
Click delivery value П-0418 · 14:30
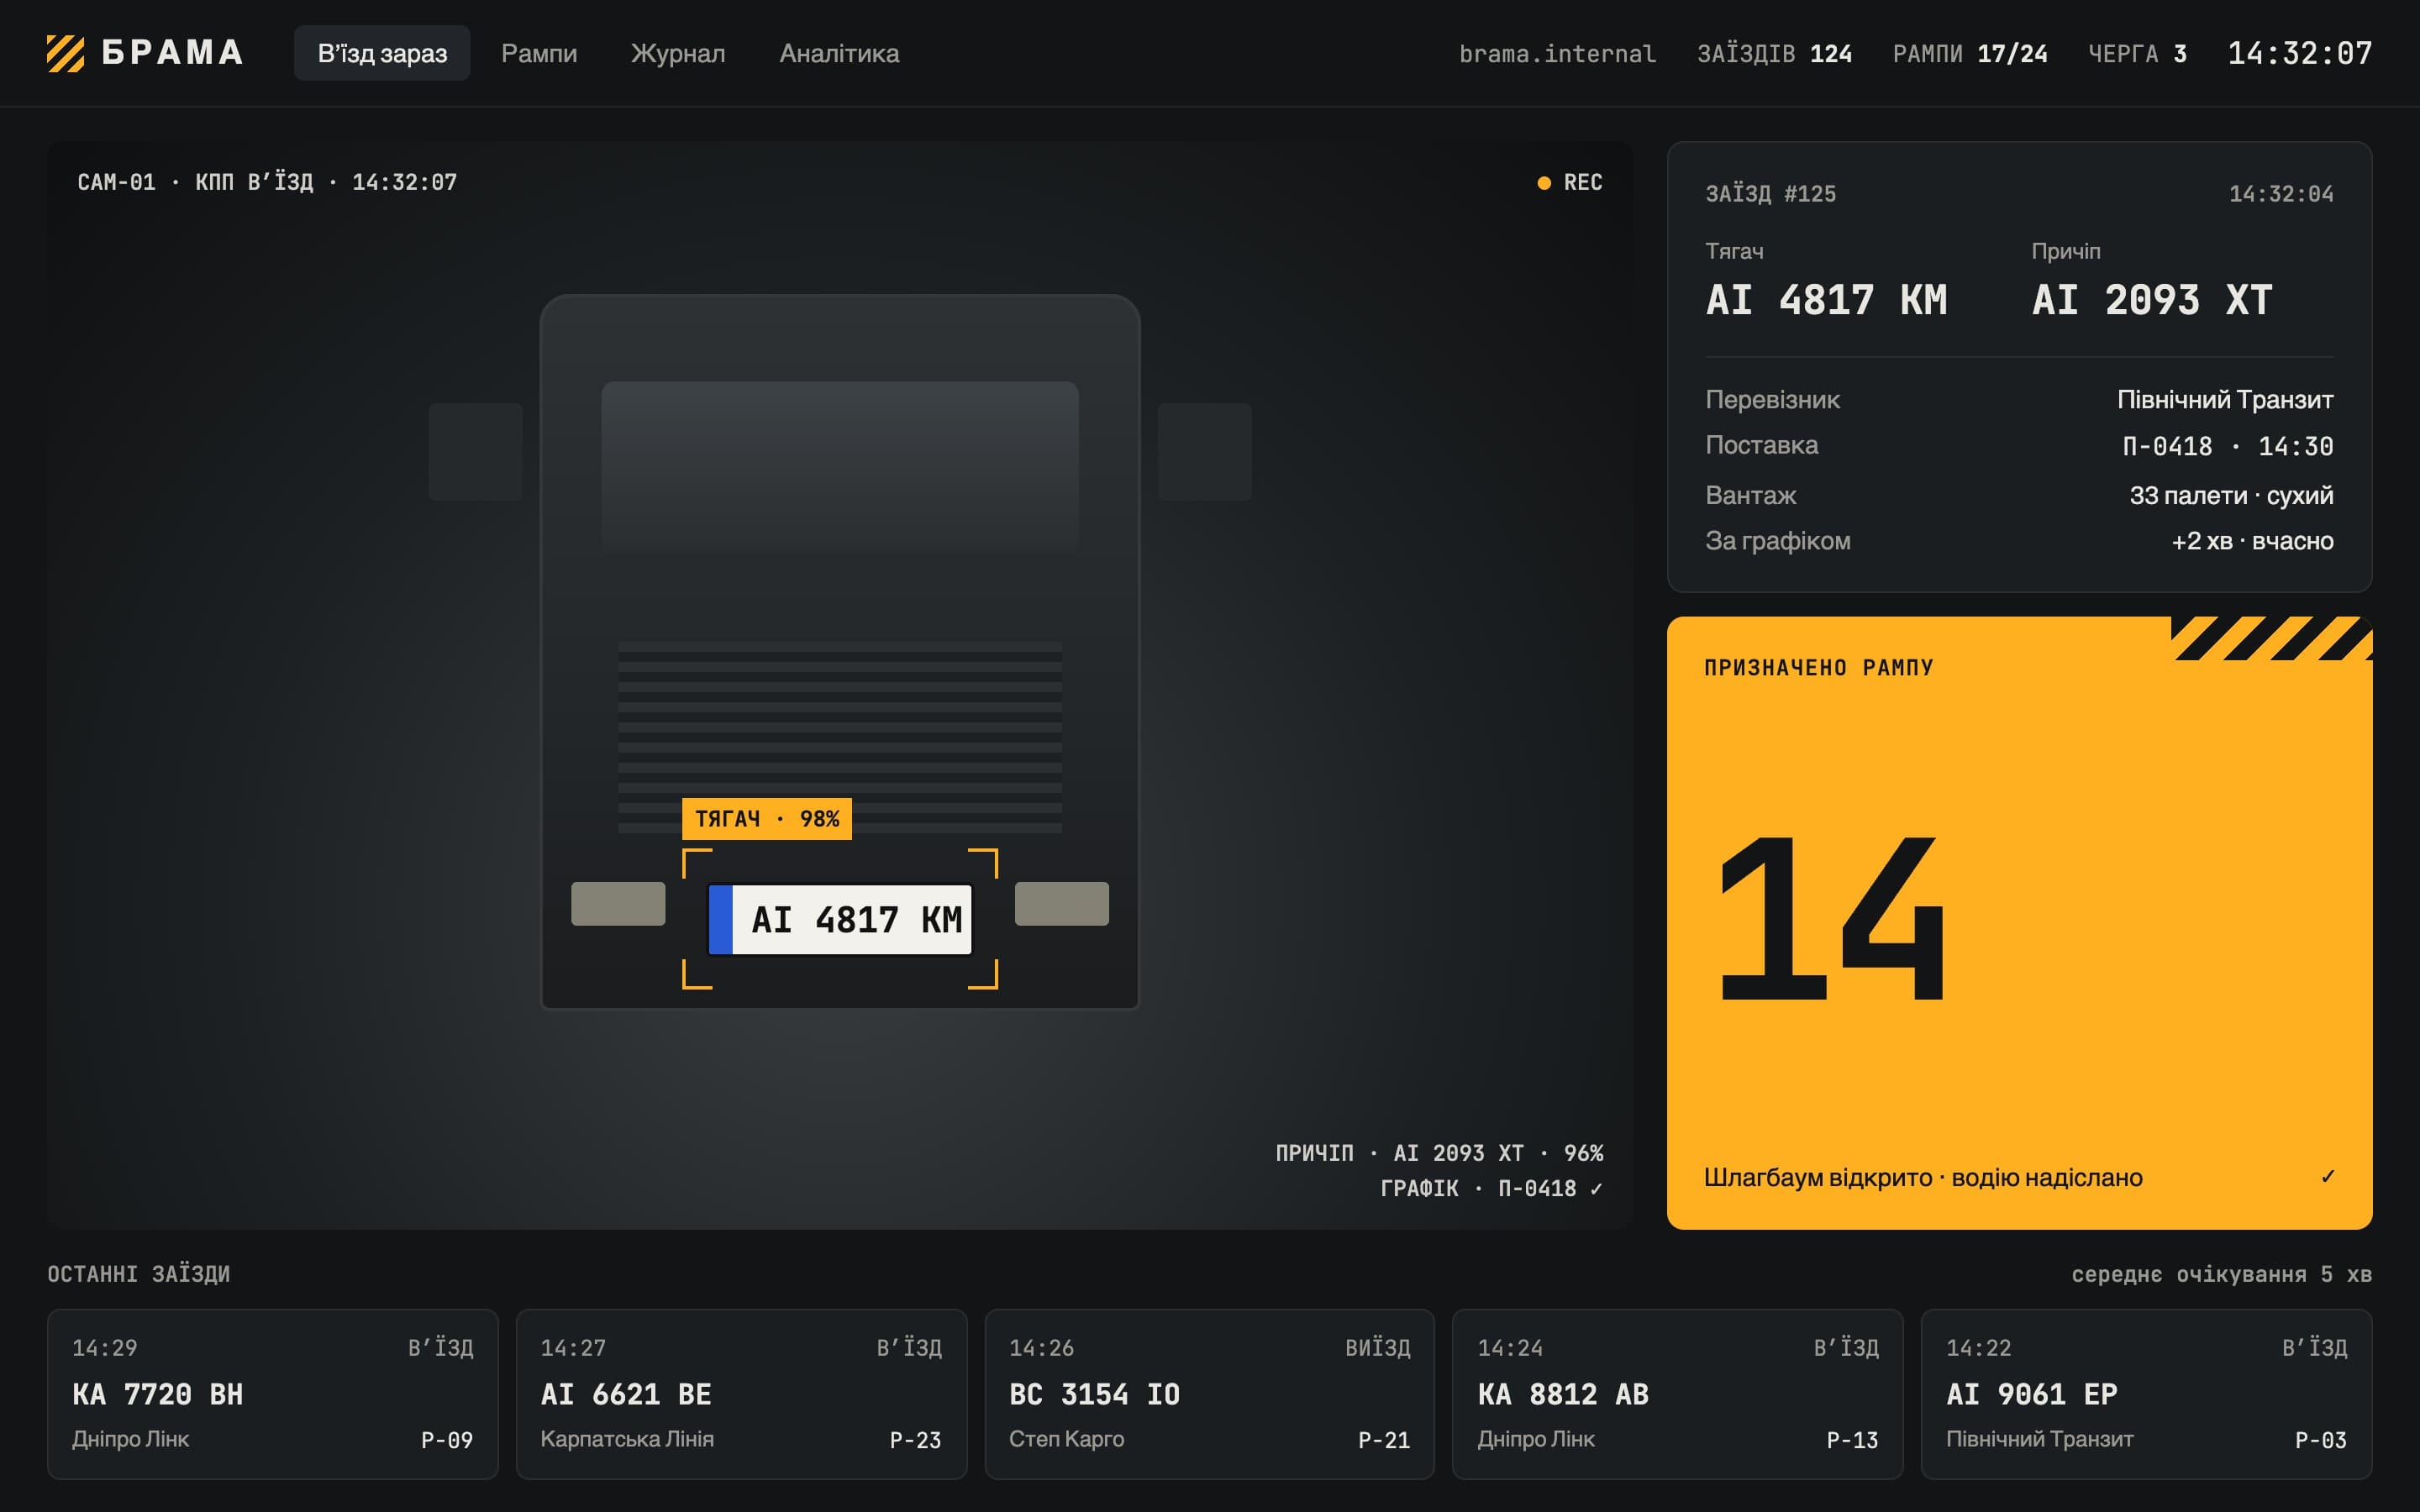[x=2228, y=446]
